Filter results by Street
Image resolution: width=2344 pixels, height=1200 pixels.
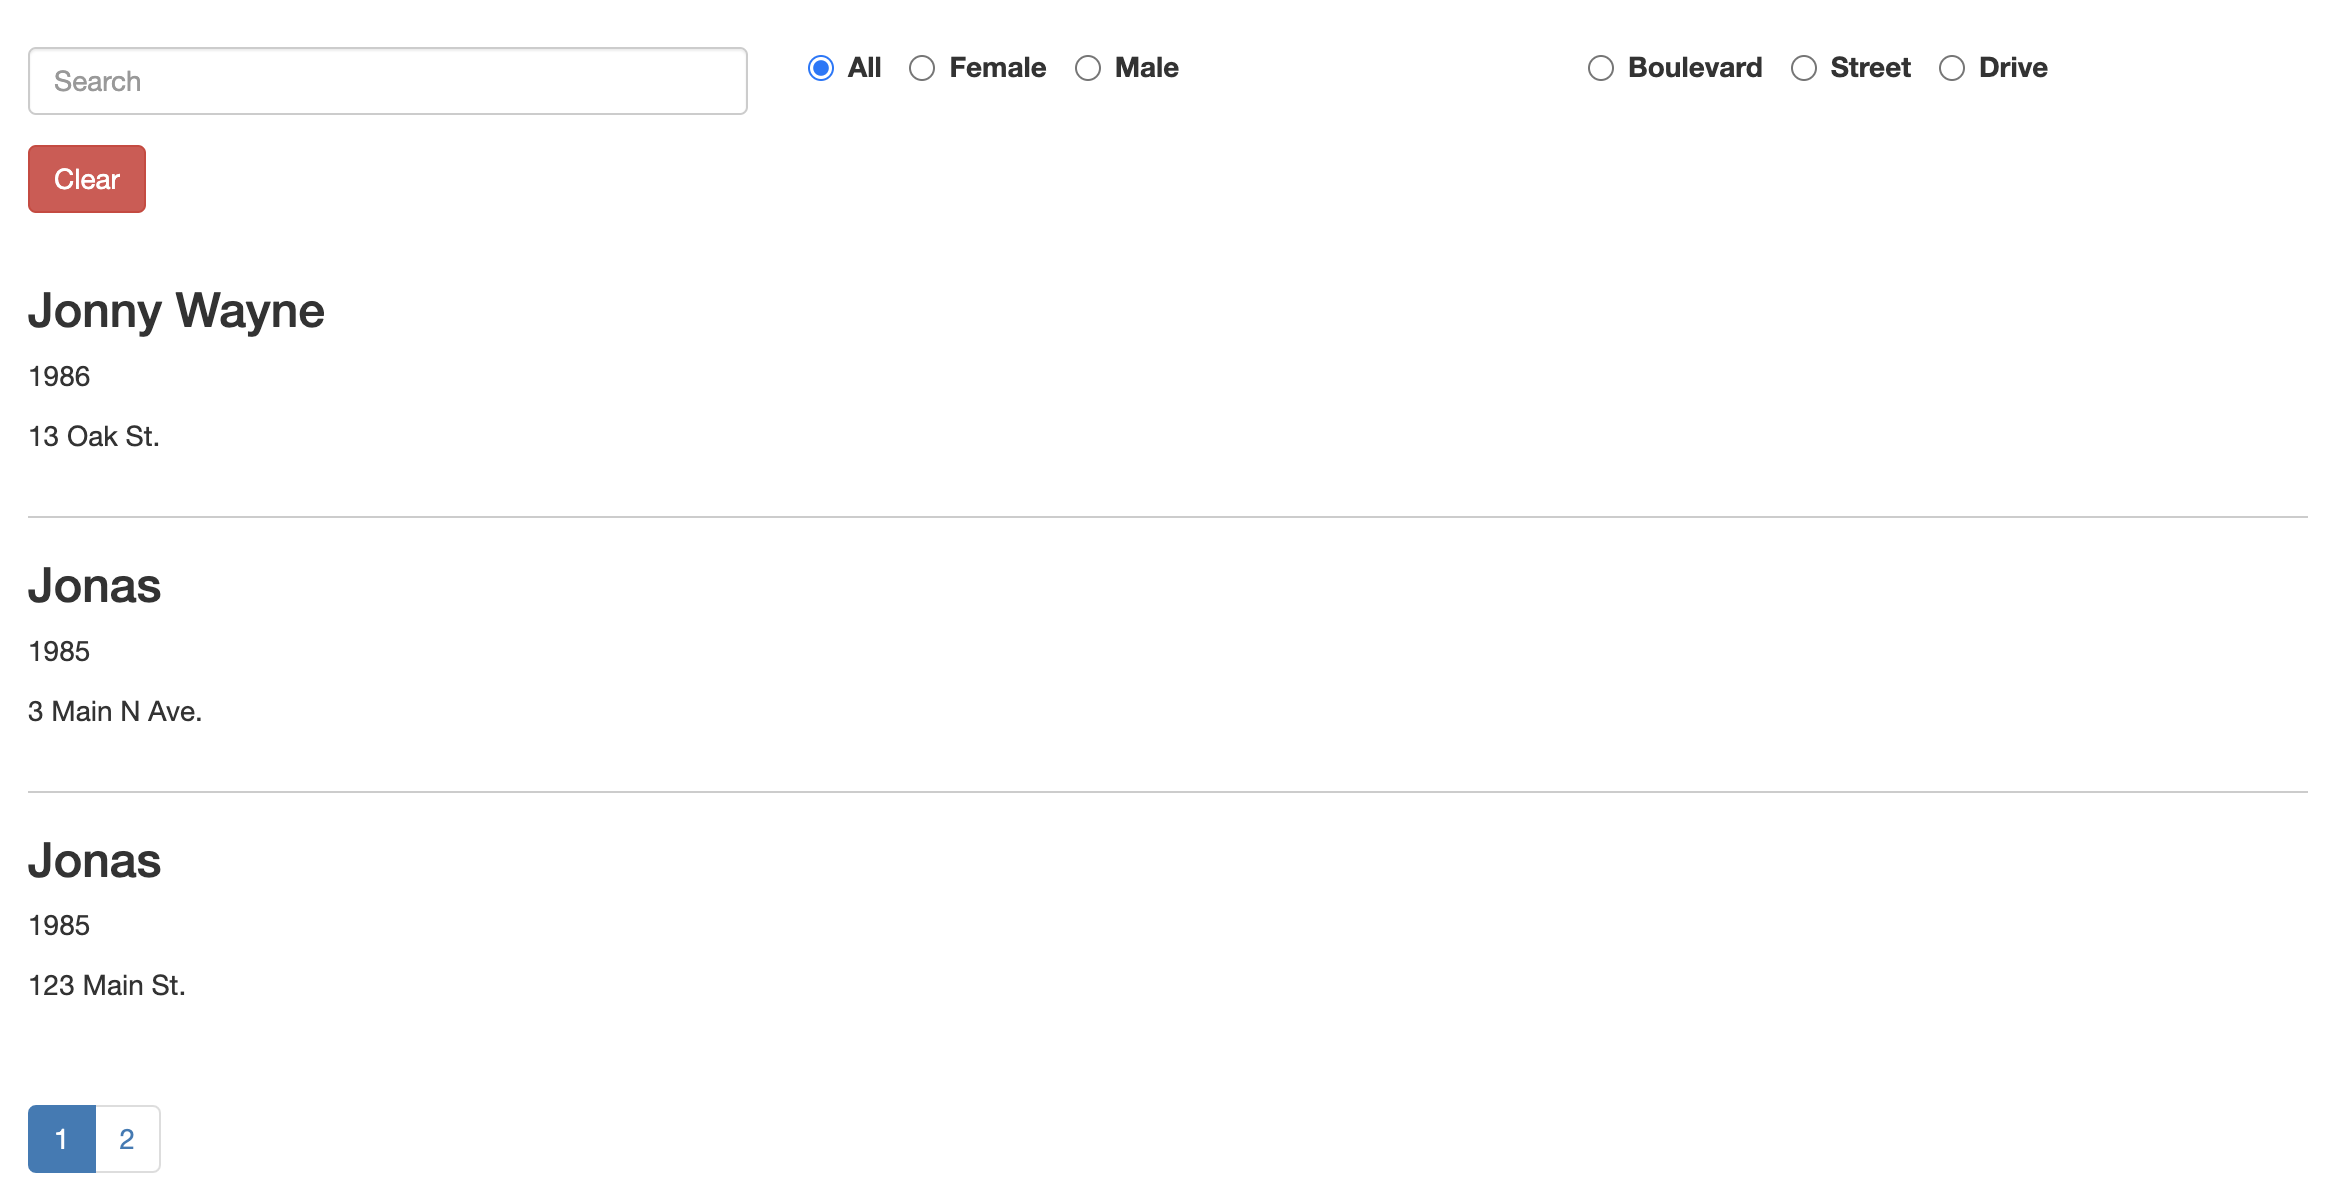[1804, 67]
